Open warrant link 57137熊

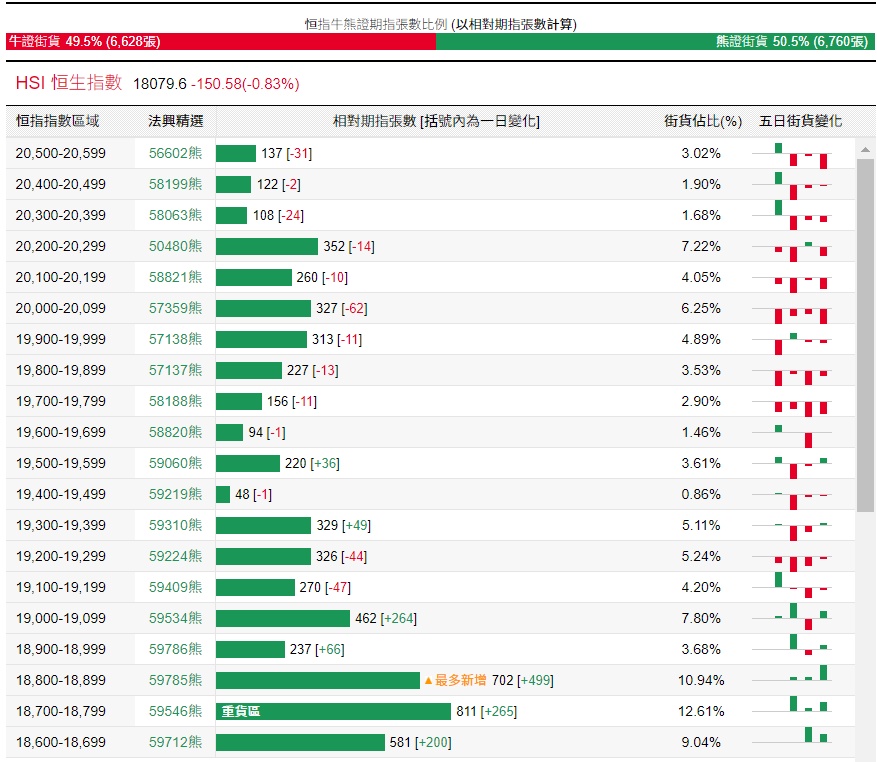[x=175, y=370]
